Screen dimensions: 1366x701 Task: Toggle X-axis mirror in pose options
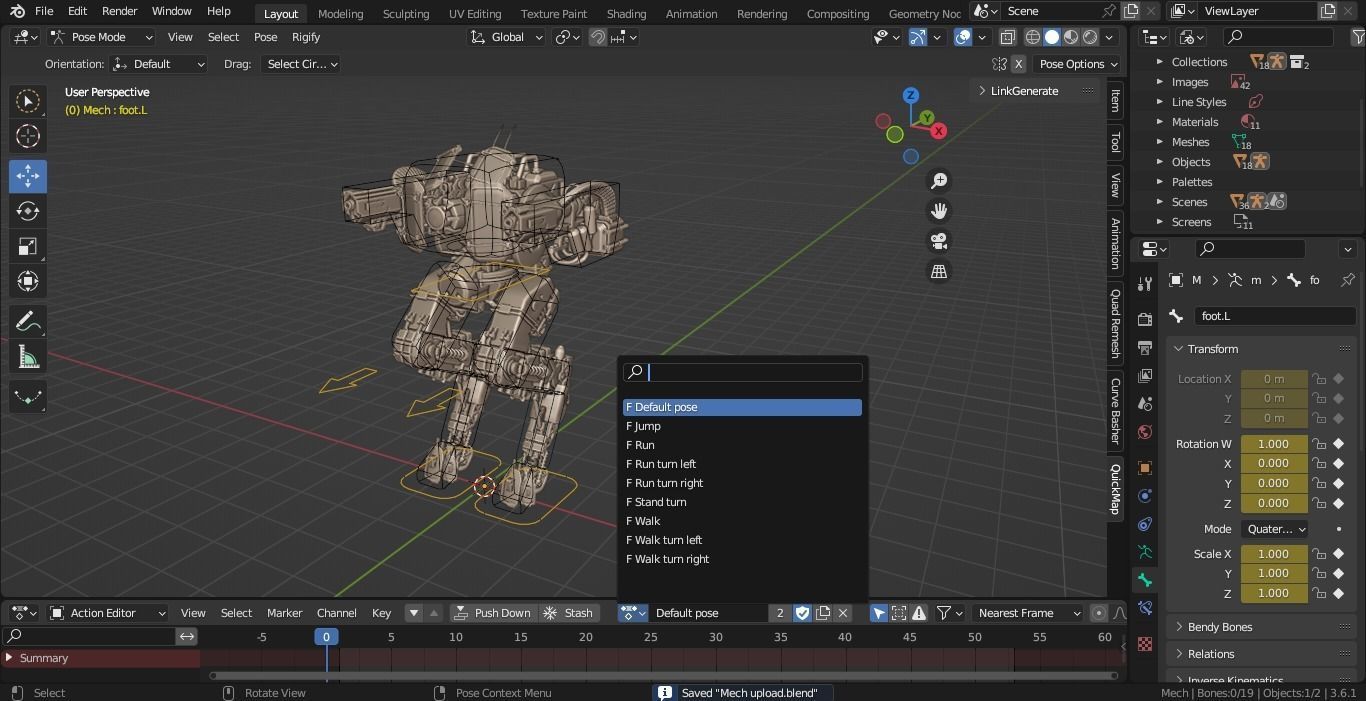(1018, 64)
